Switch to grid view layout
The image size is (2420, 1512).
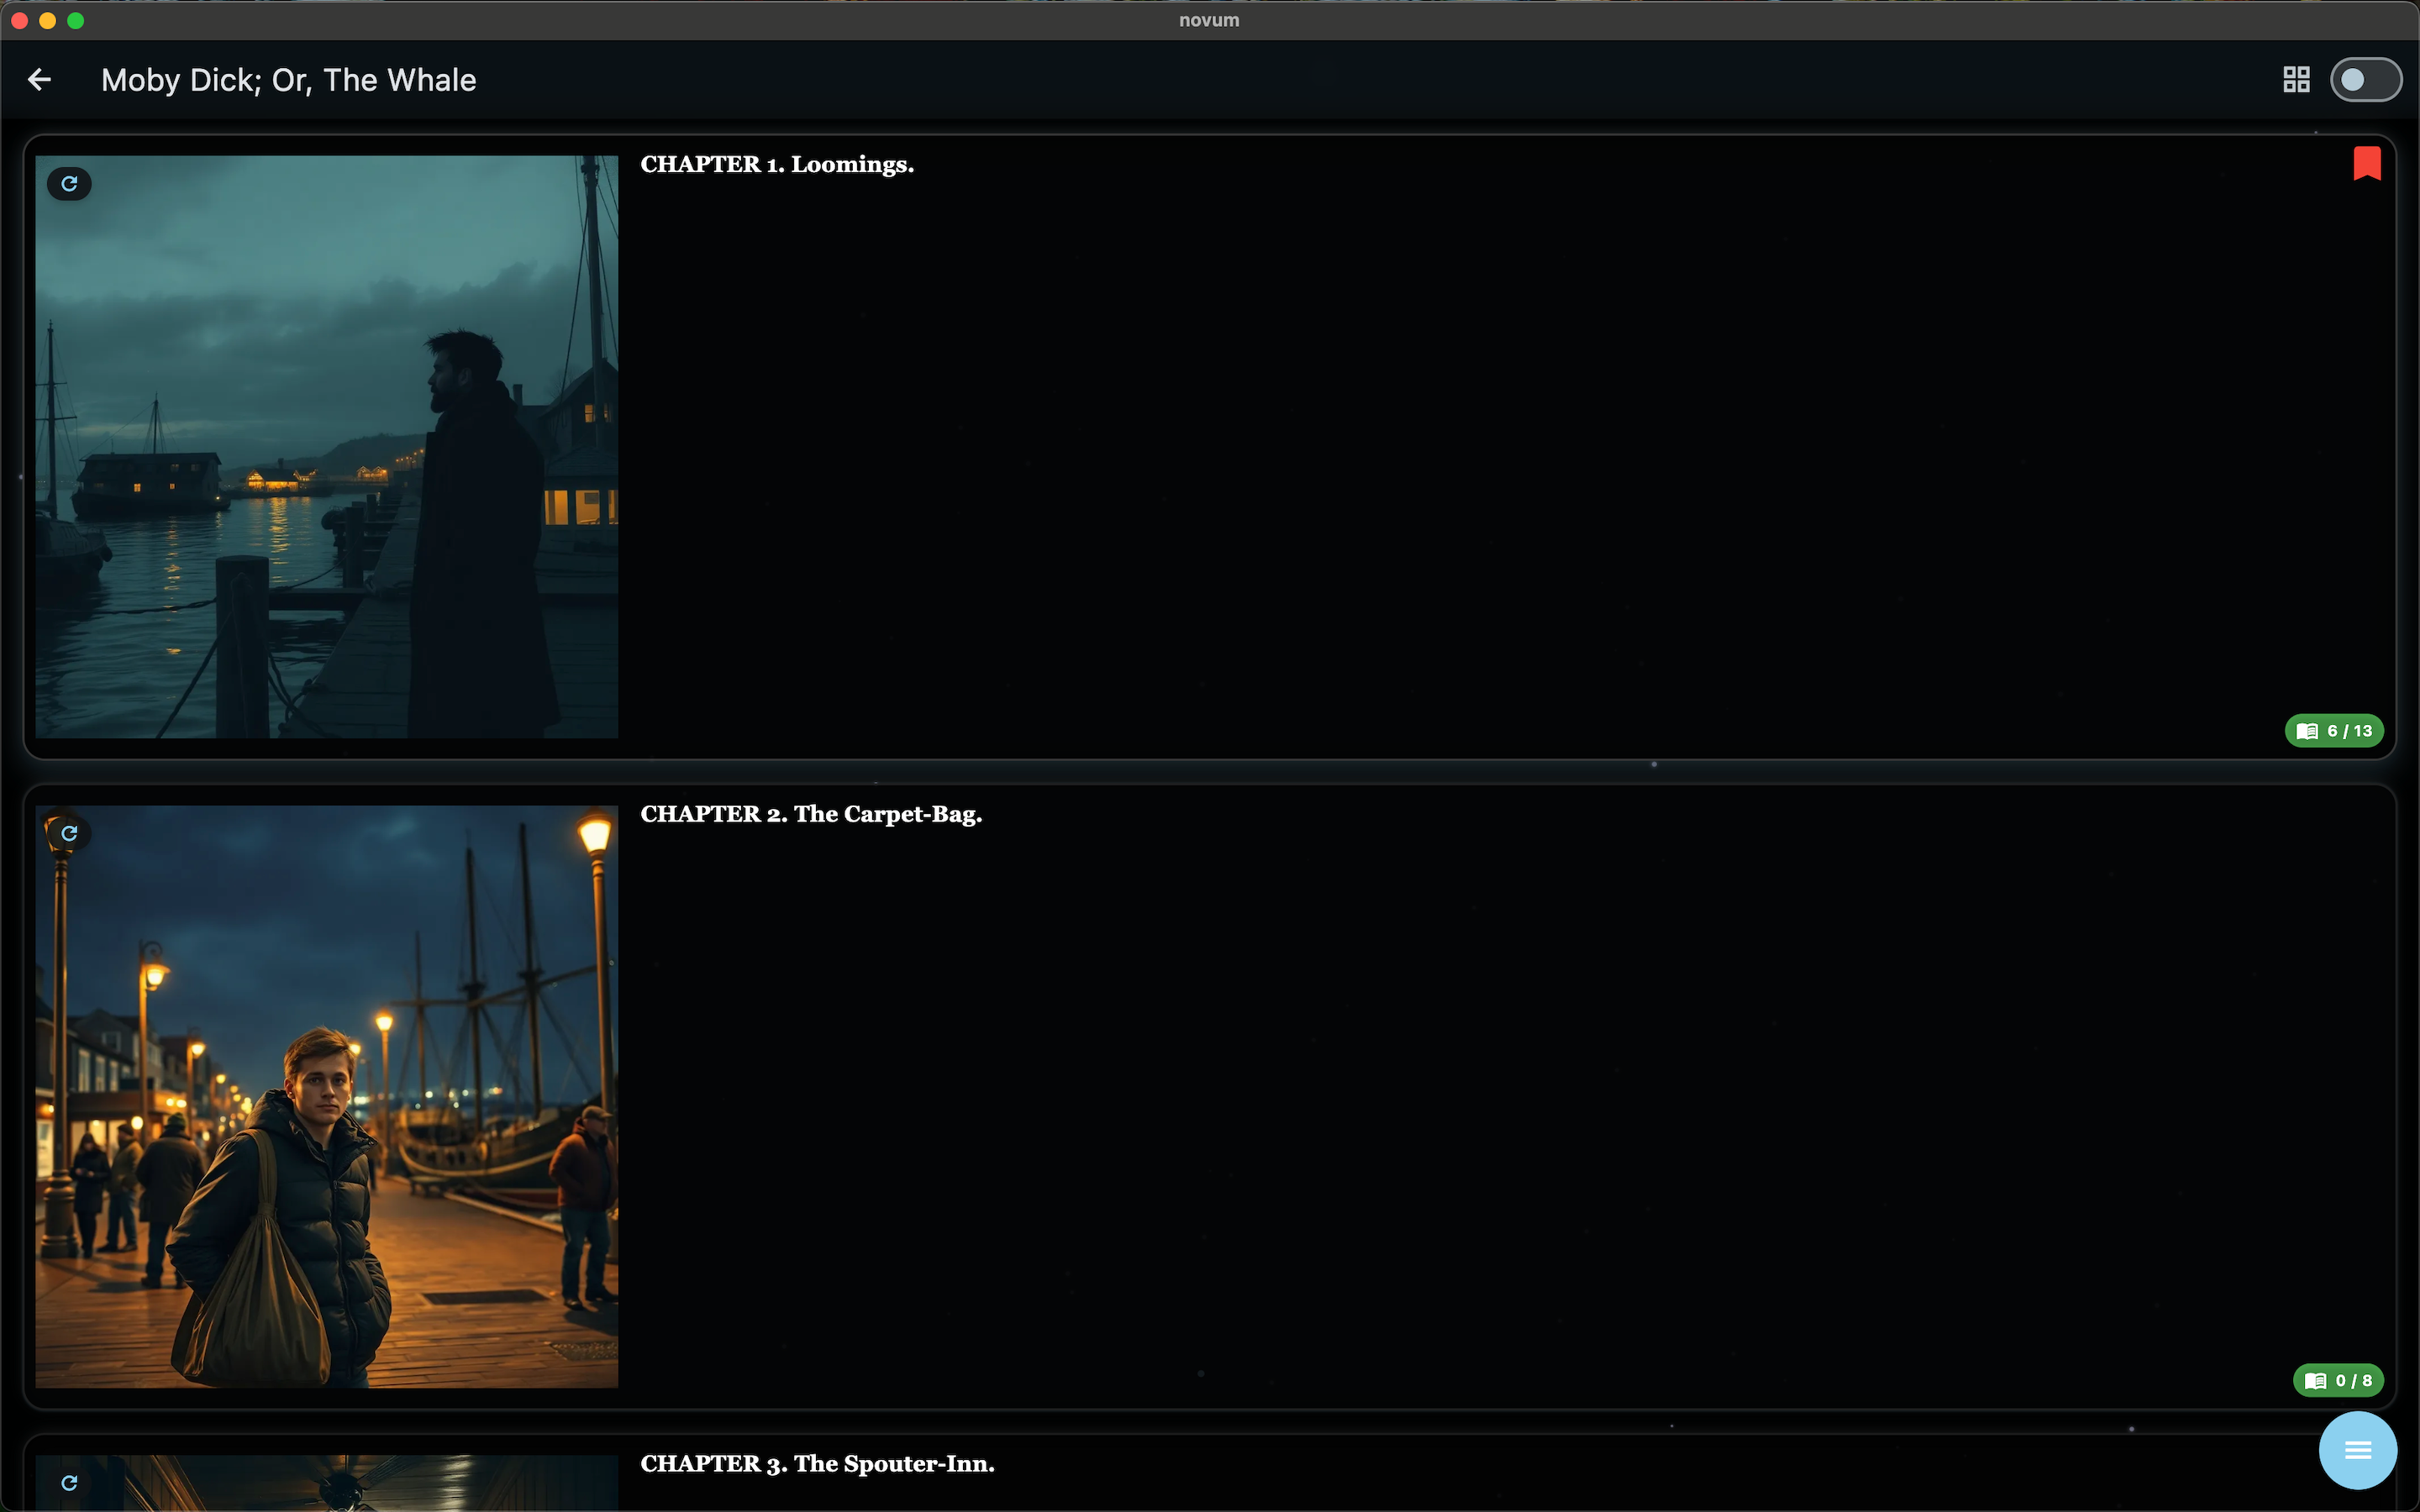2296,80
